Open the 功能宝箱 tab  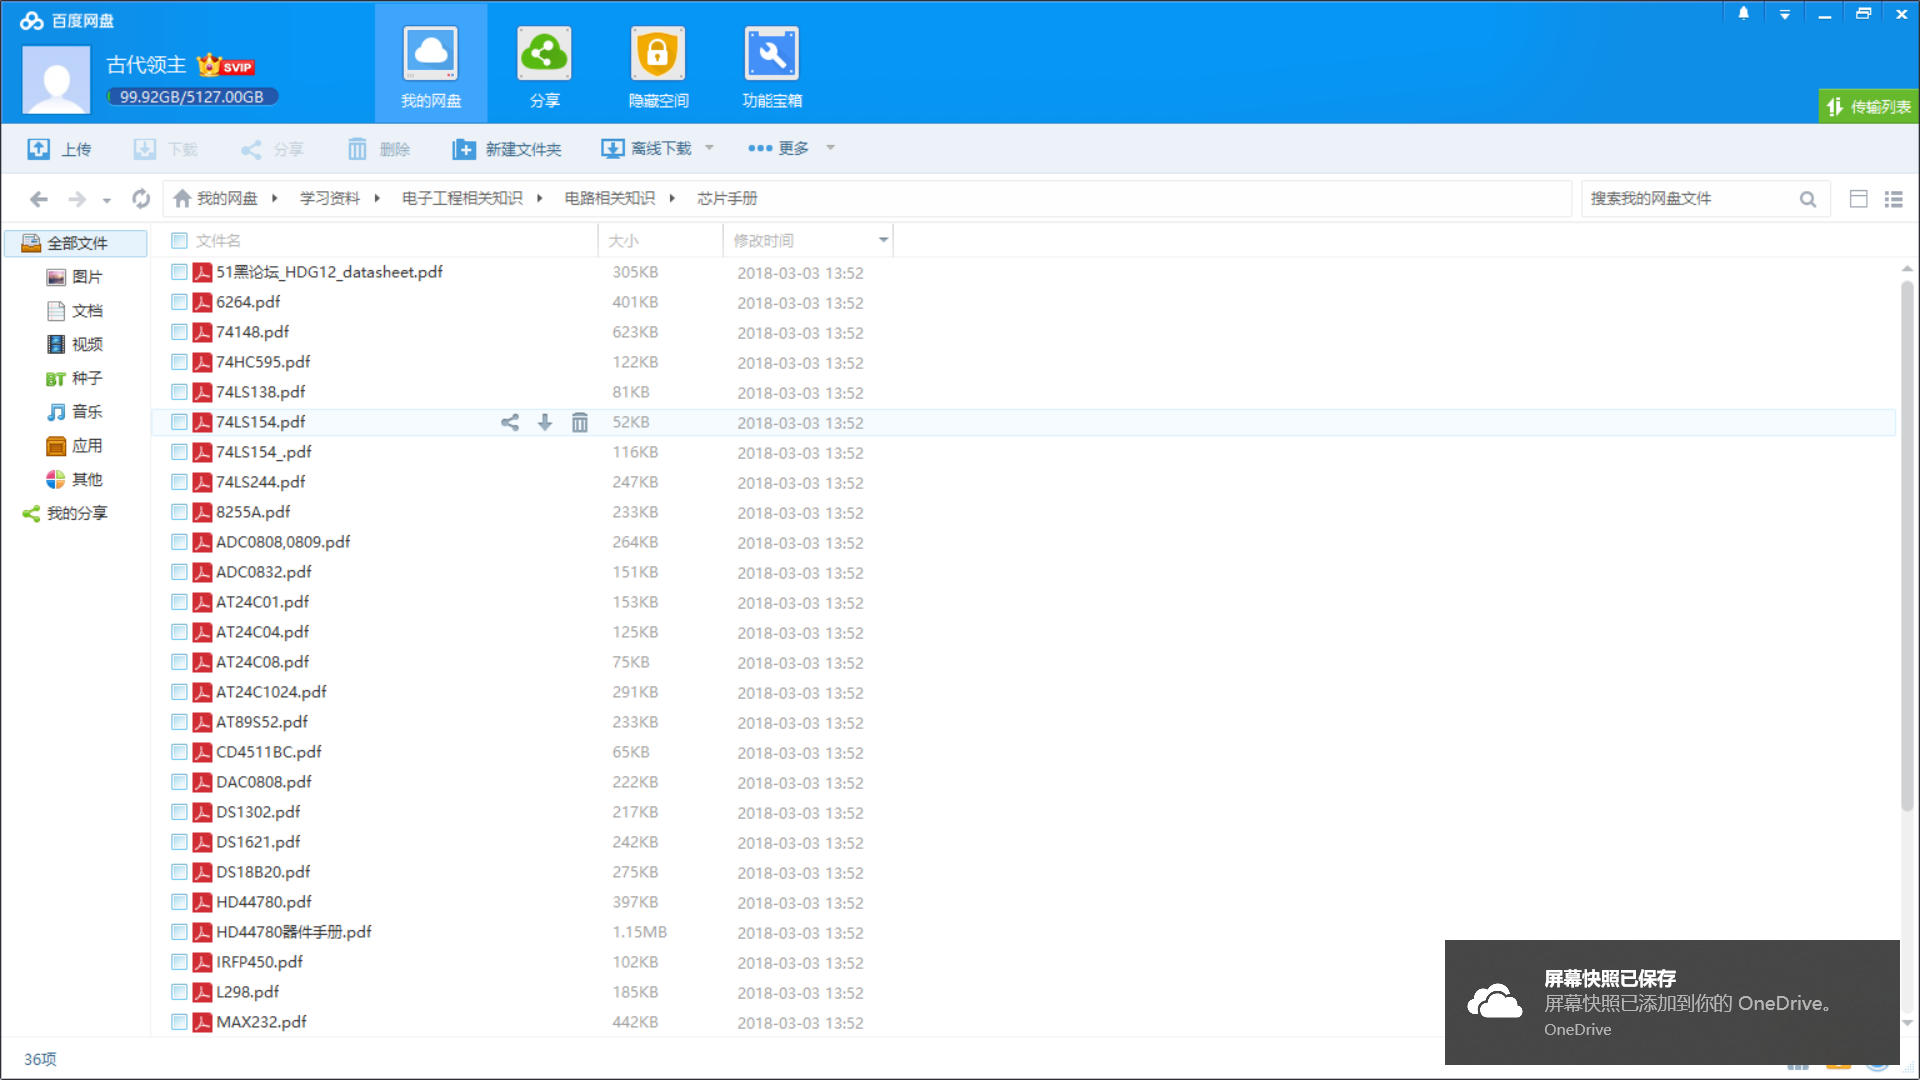coord(772,66)
